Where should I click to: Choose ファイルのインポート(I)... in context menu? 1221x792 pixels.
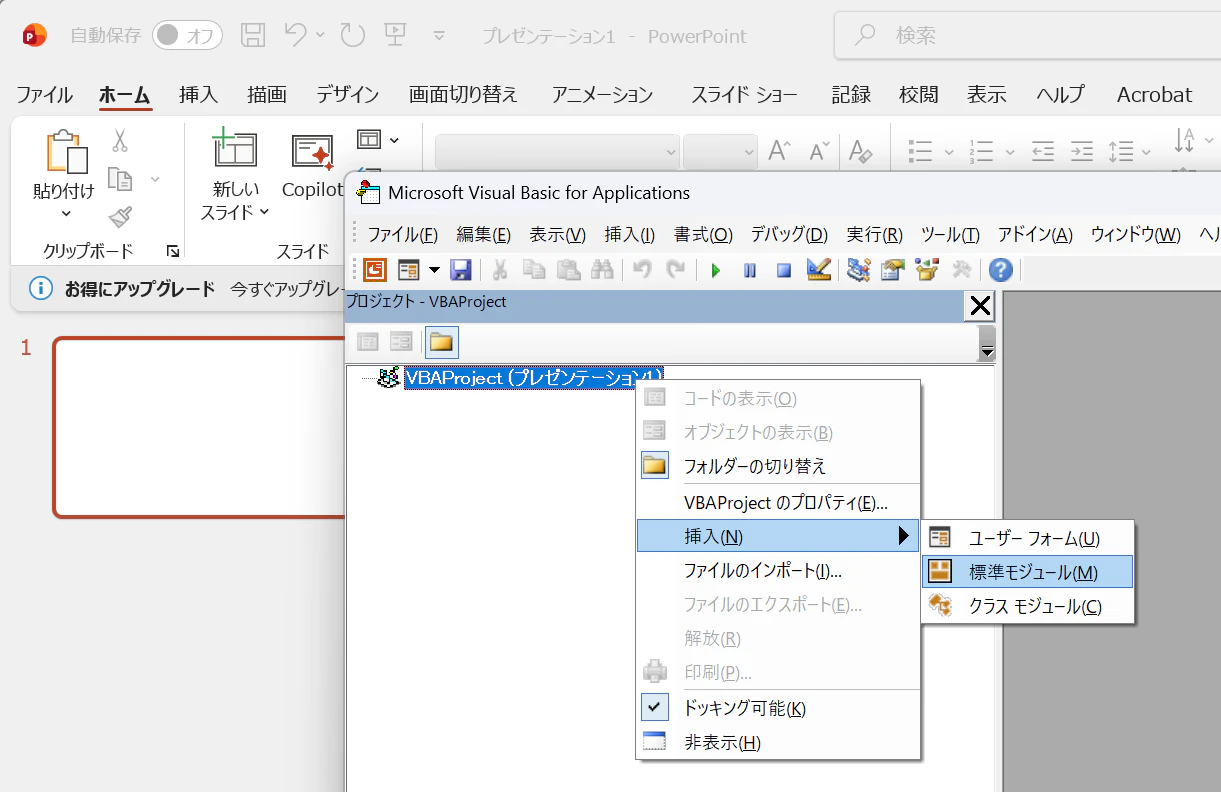click(778, 571)
